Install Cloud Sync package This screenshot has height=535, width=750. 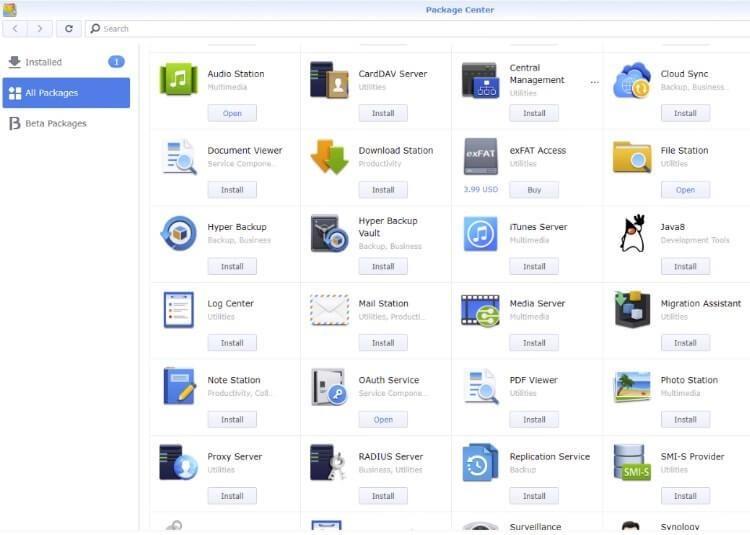coord(685,113)
